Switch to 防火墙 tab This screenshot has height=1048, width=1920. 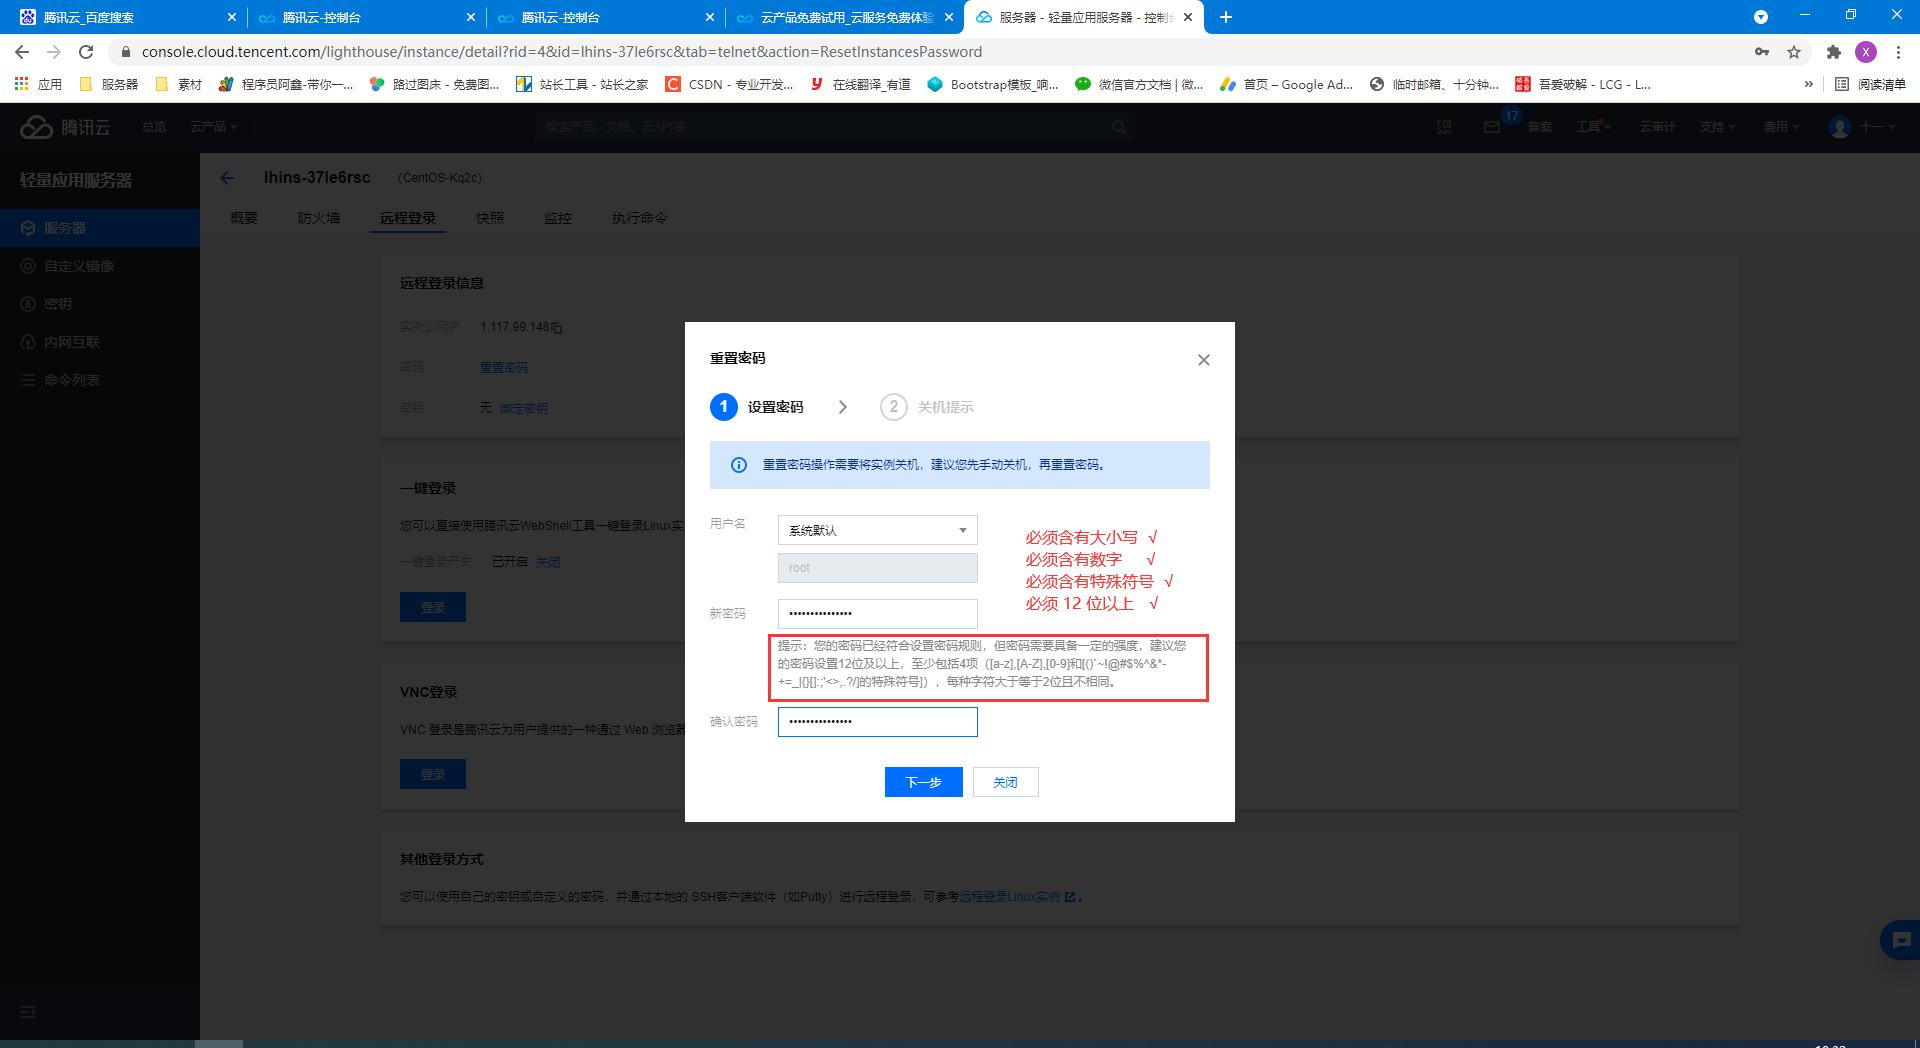click(319, 218)
